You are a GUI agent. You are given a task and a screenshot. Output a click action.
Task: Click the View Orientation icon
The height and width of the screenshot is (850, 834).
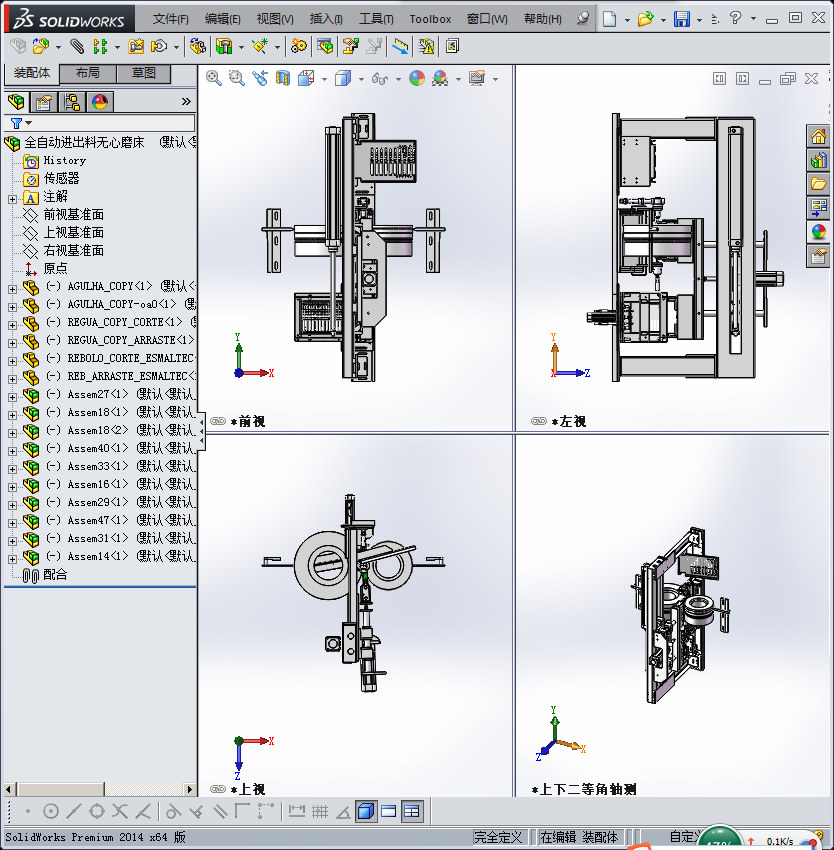[306, 79]
